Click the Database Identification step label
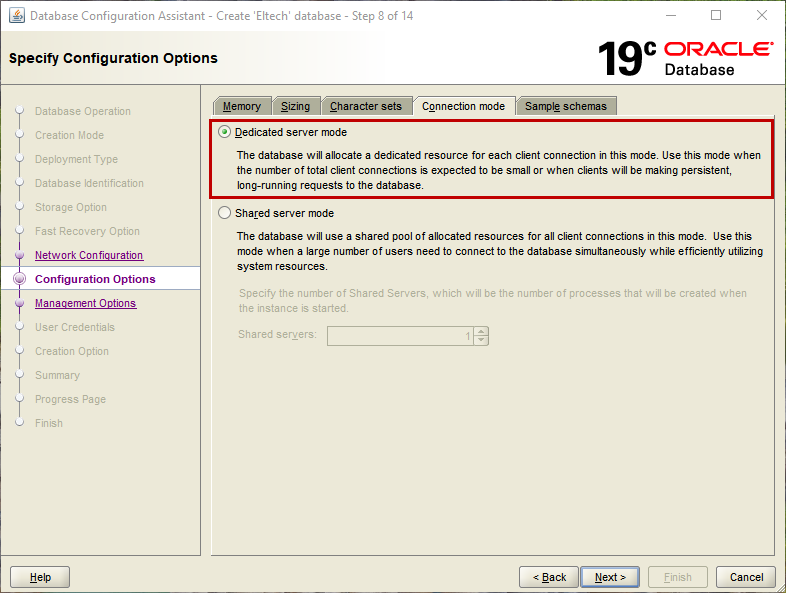 (89, 183)
